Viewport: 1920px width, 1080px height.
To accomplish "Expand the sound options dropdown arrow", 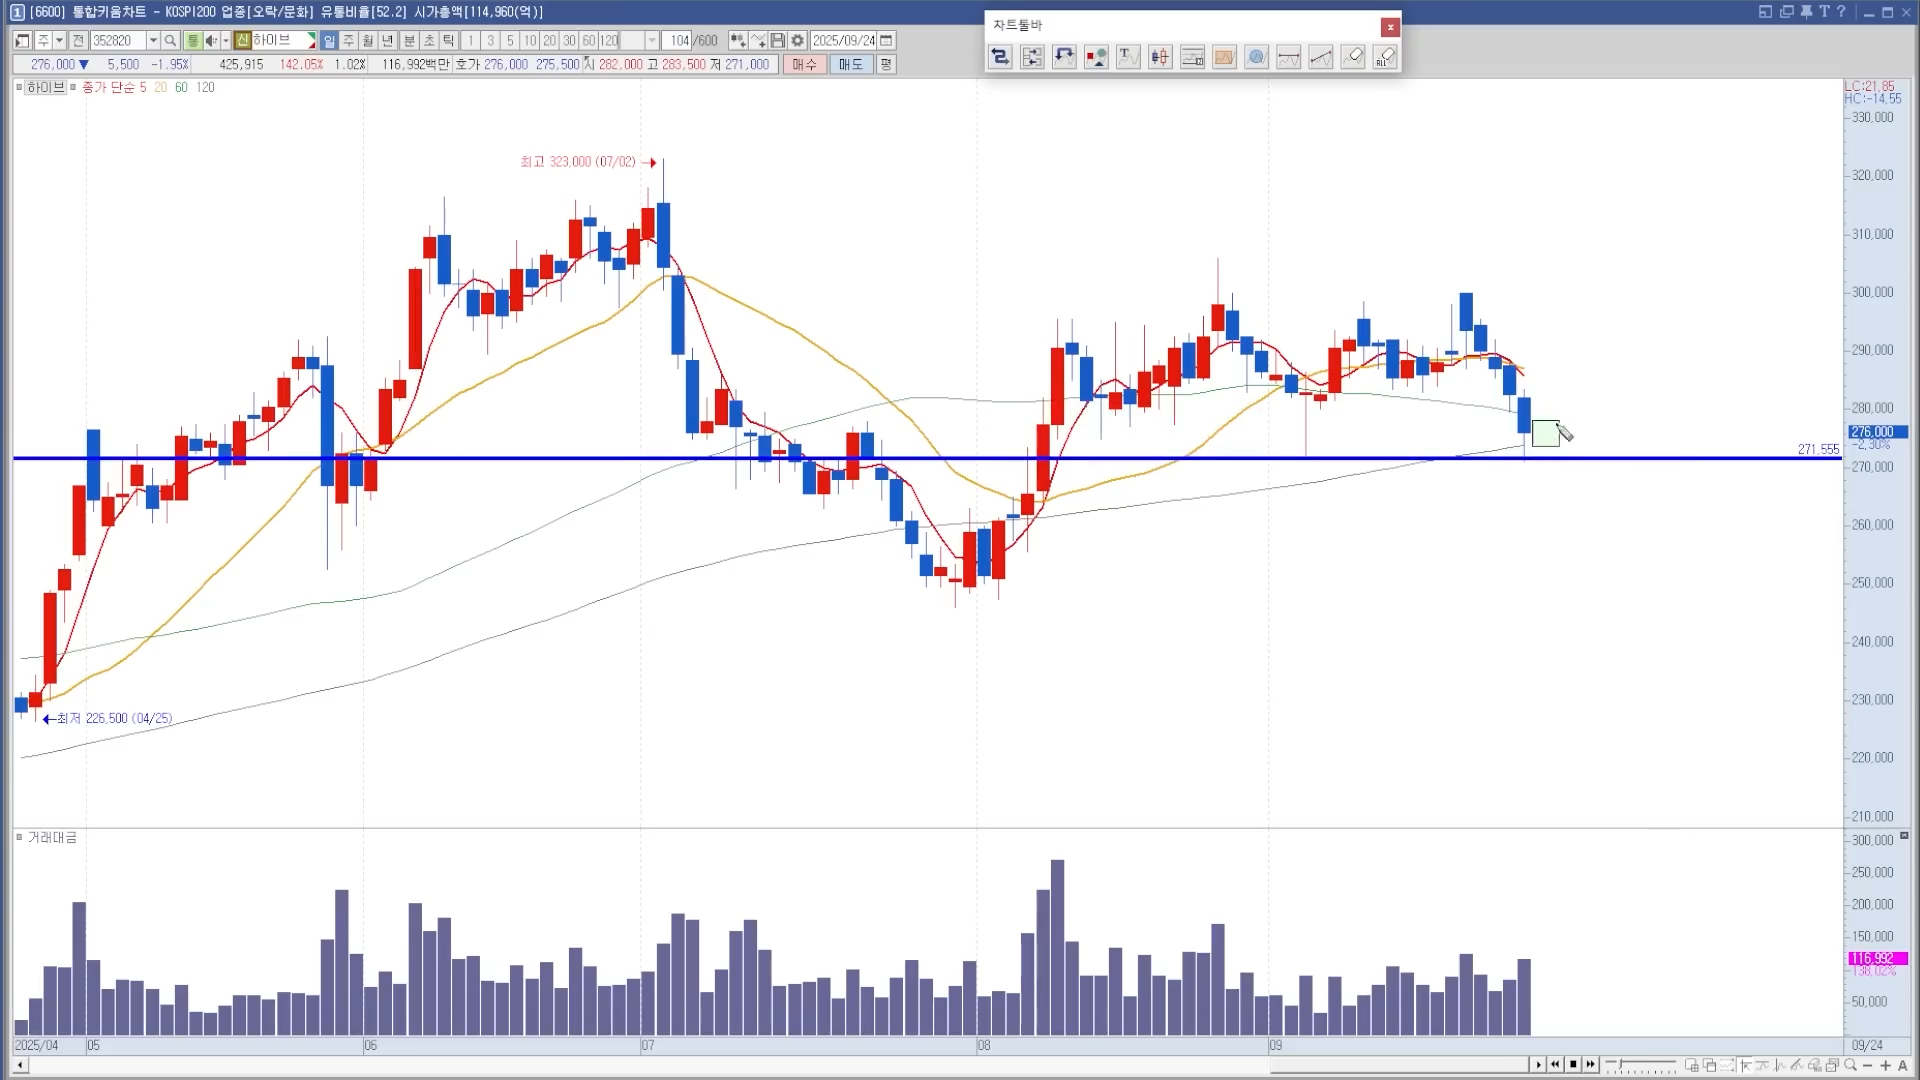I will [225, 41].
